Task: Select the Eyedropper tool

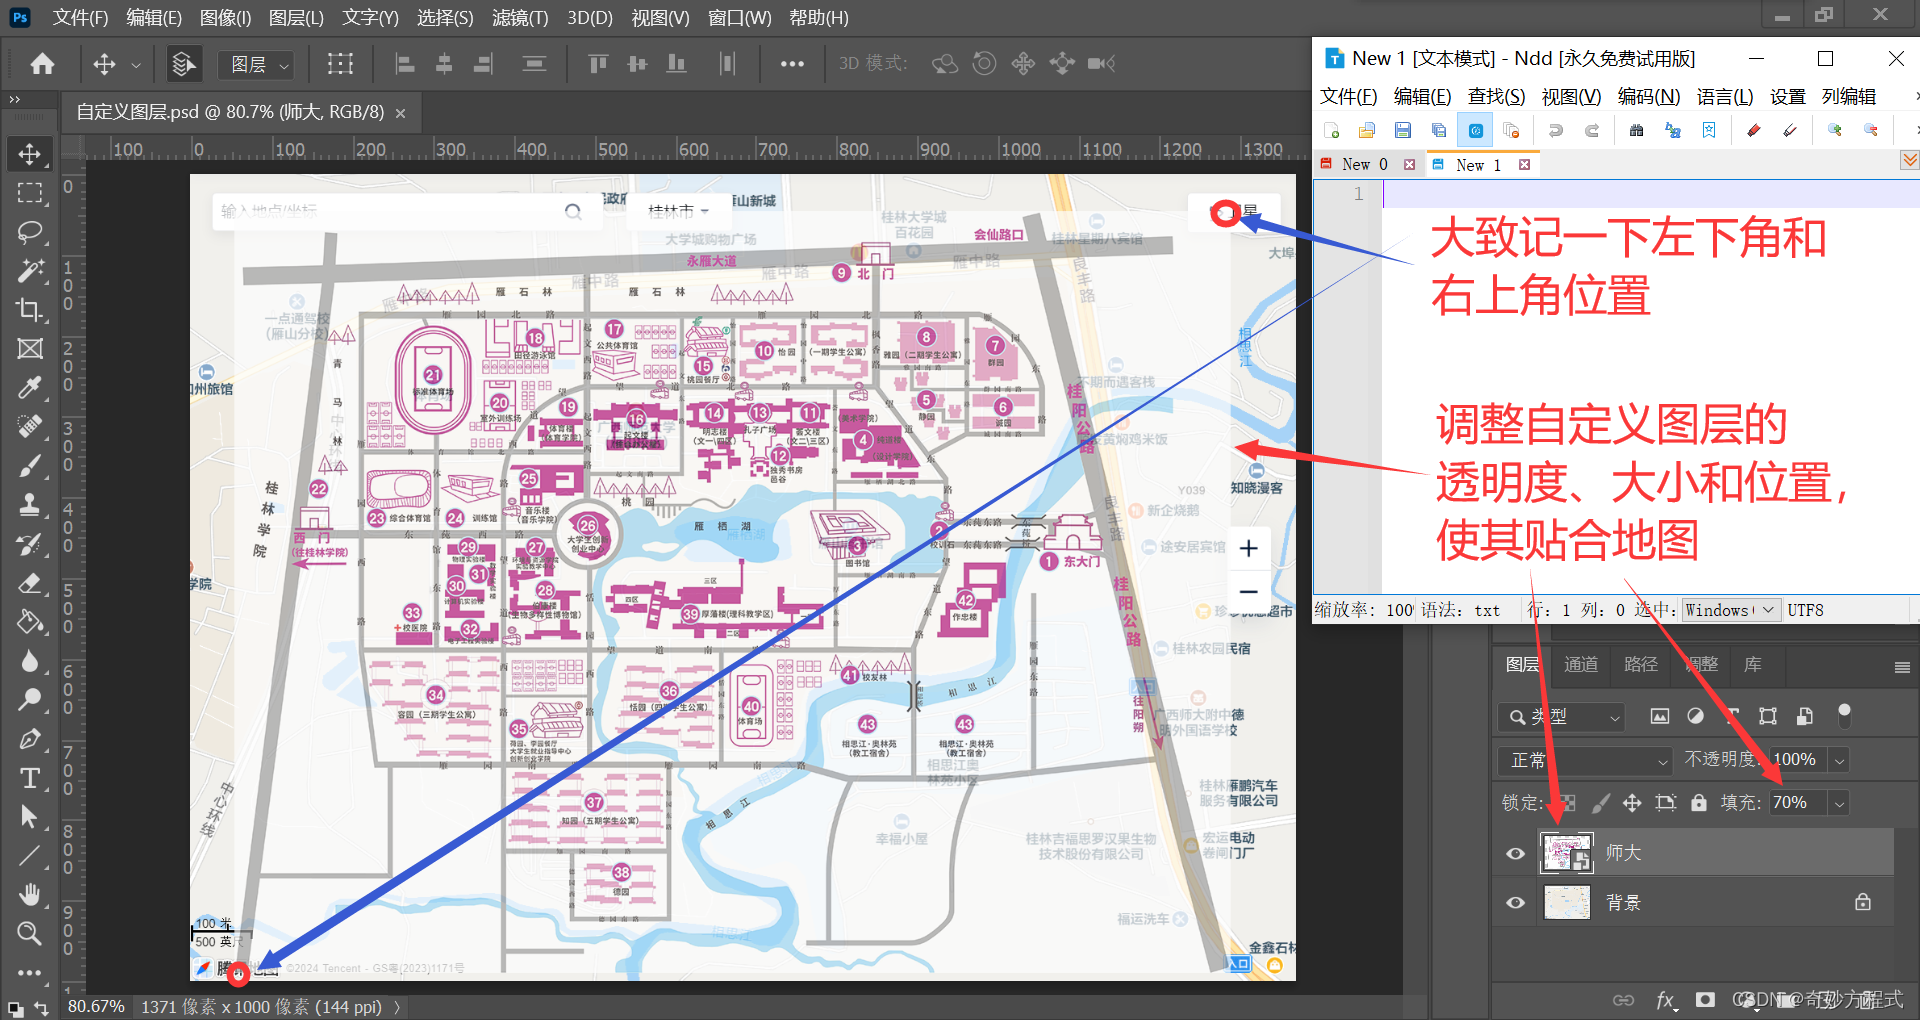Action: tap(30, 388)
